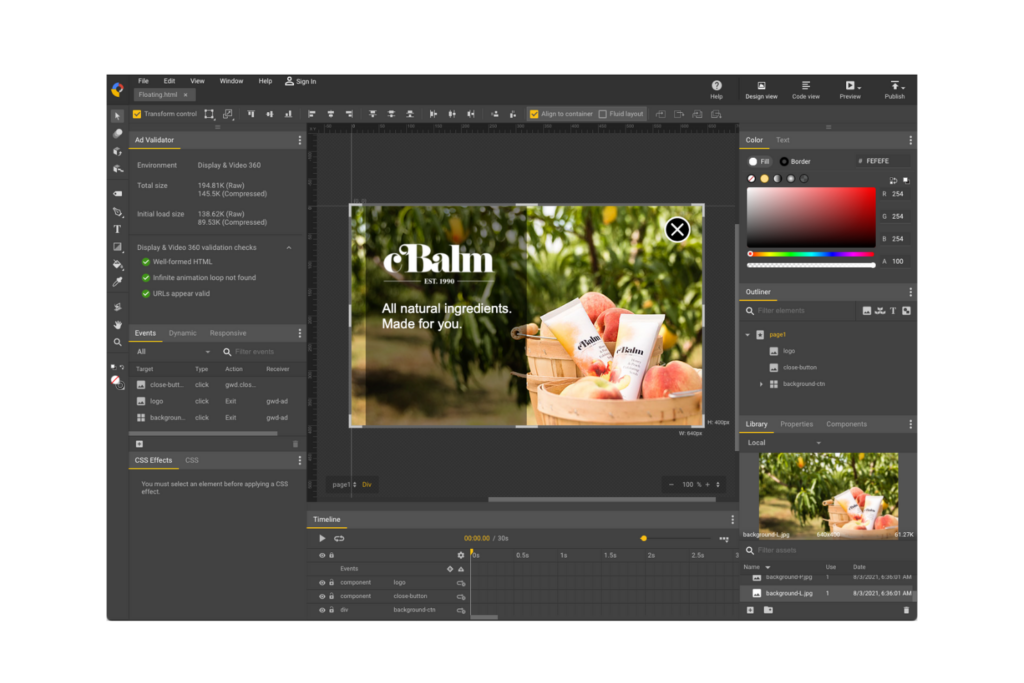Select the Fill color option
1024x683 pixels.
click(x=760, y=161)
